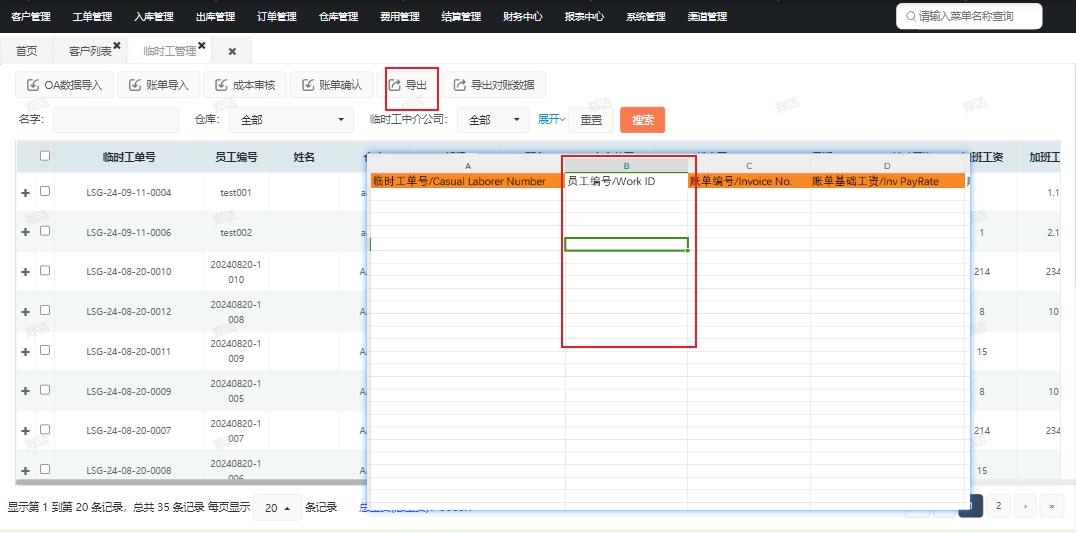This screenshot has height=533, width=1076.
Task: Expand row LSG-24-08-20-0010 plus icon
Action: 25,272
